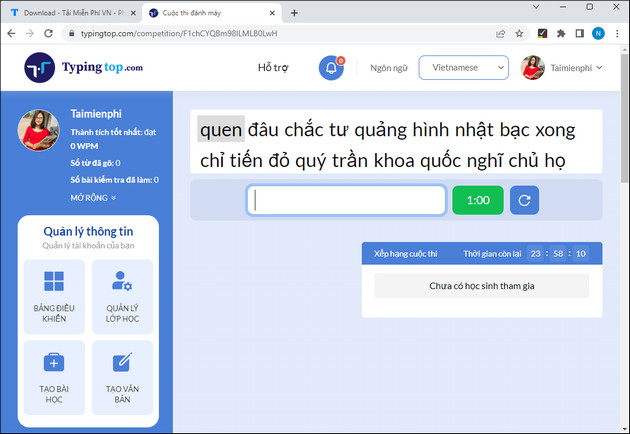Click the 1:00 timer button
This screenshot has height=434, width=630.
pos(478,200)
